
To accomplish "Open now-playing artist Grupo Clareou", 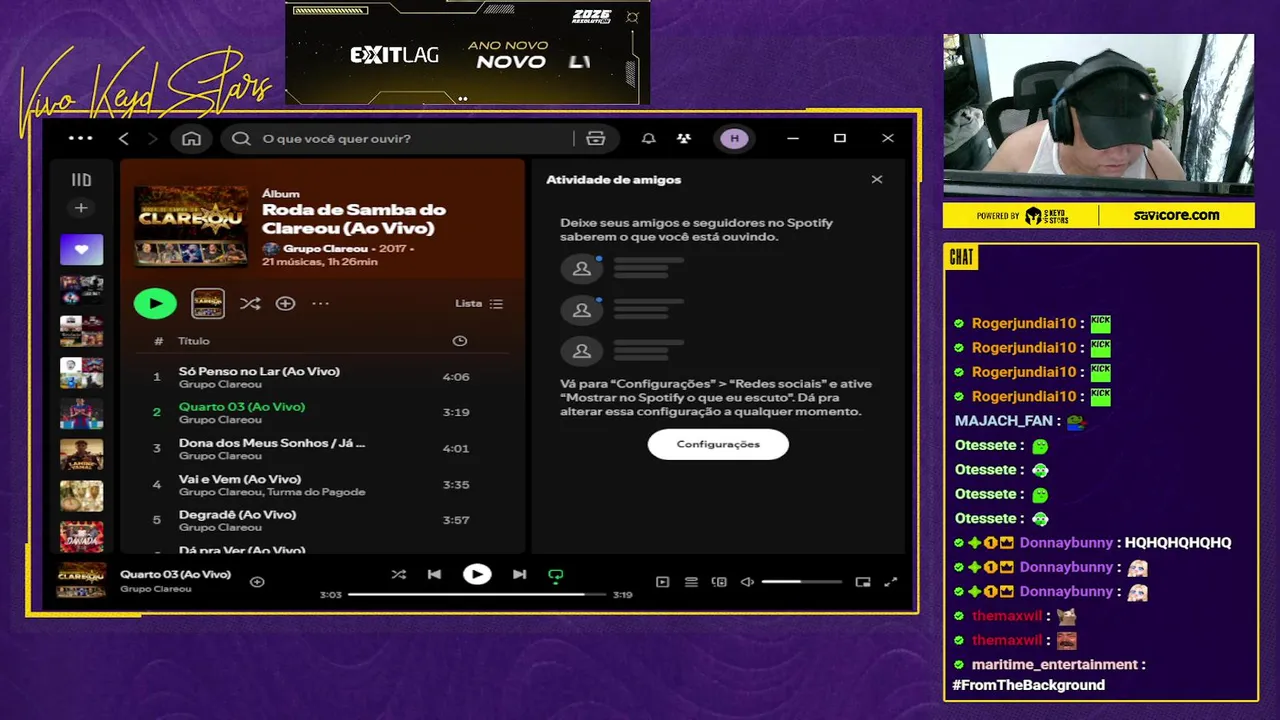I will 155,589.
